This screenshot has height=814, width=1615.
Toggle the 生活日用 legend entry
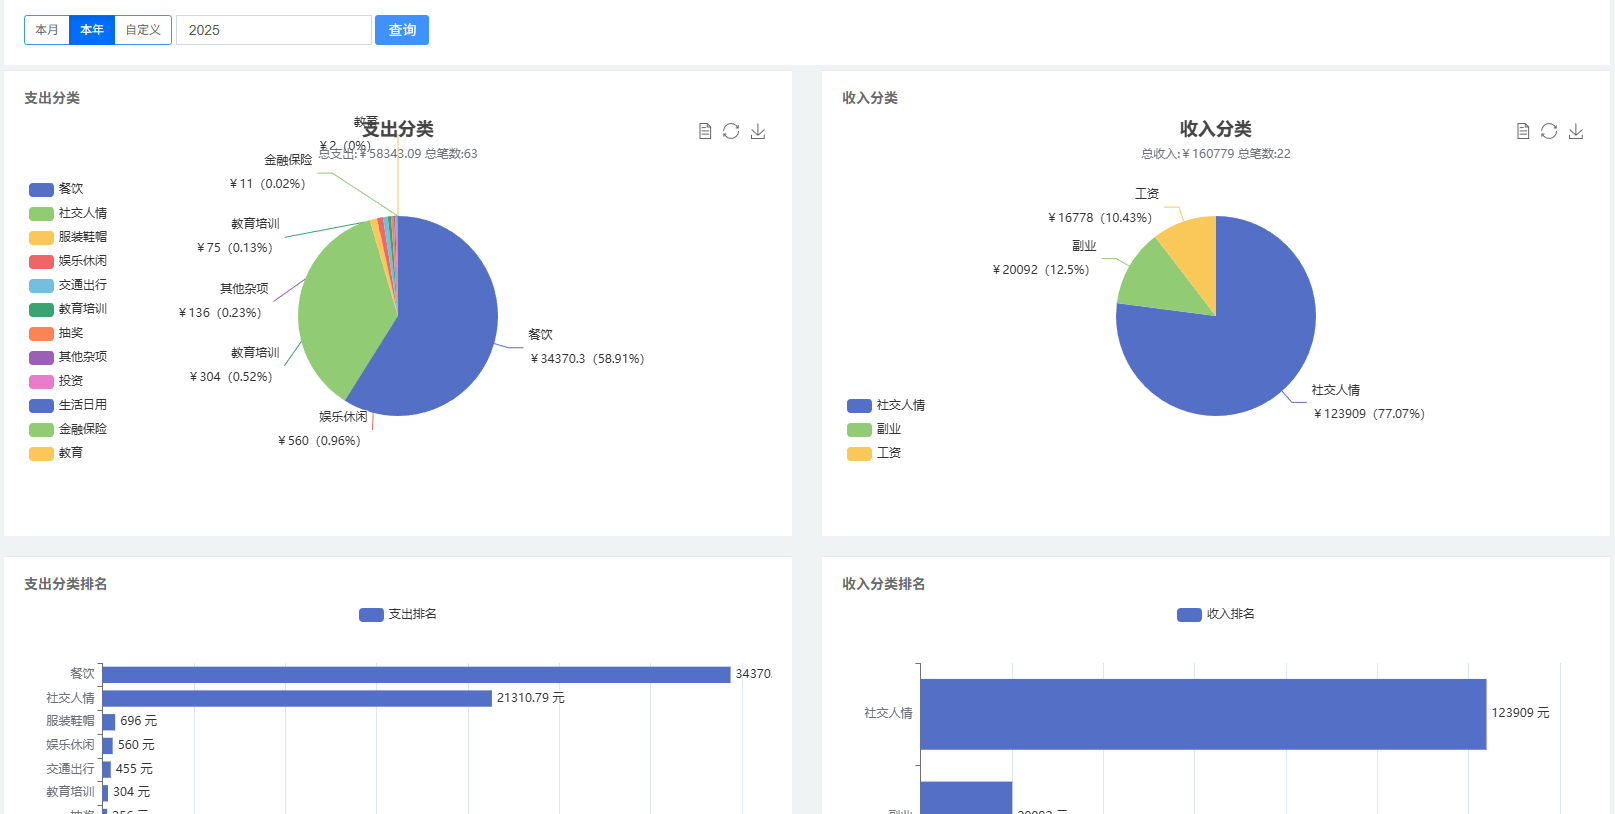[68, 405]
